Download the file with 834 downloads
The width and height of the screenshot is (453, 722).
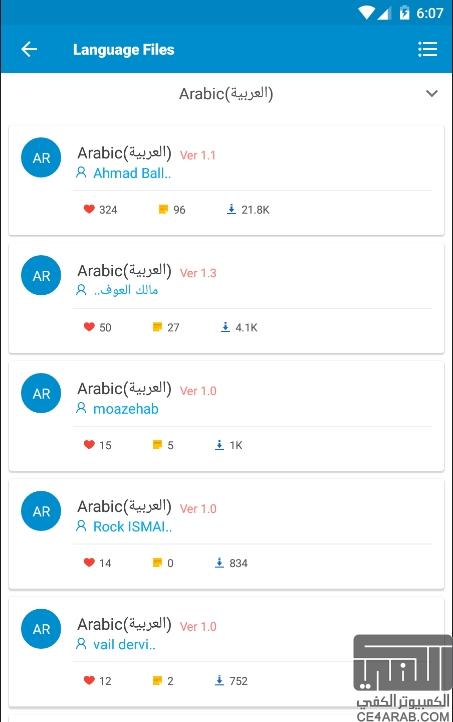click(x=219, y=563)
